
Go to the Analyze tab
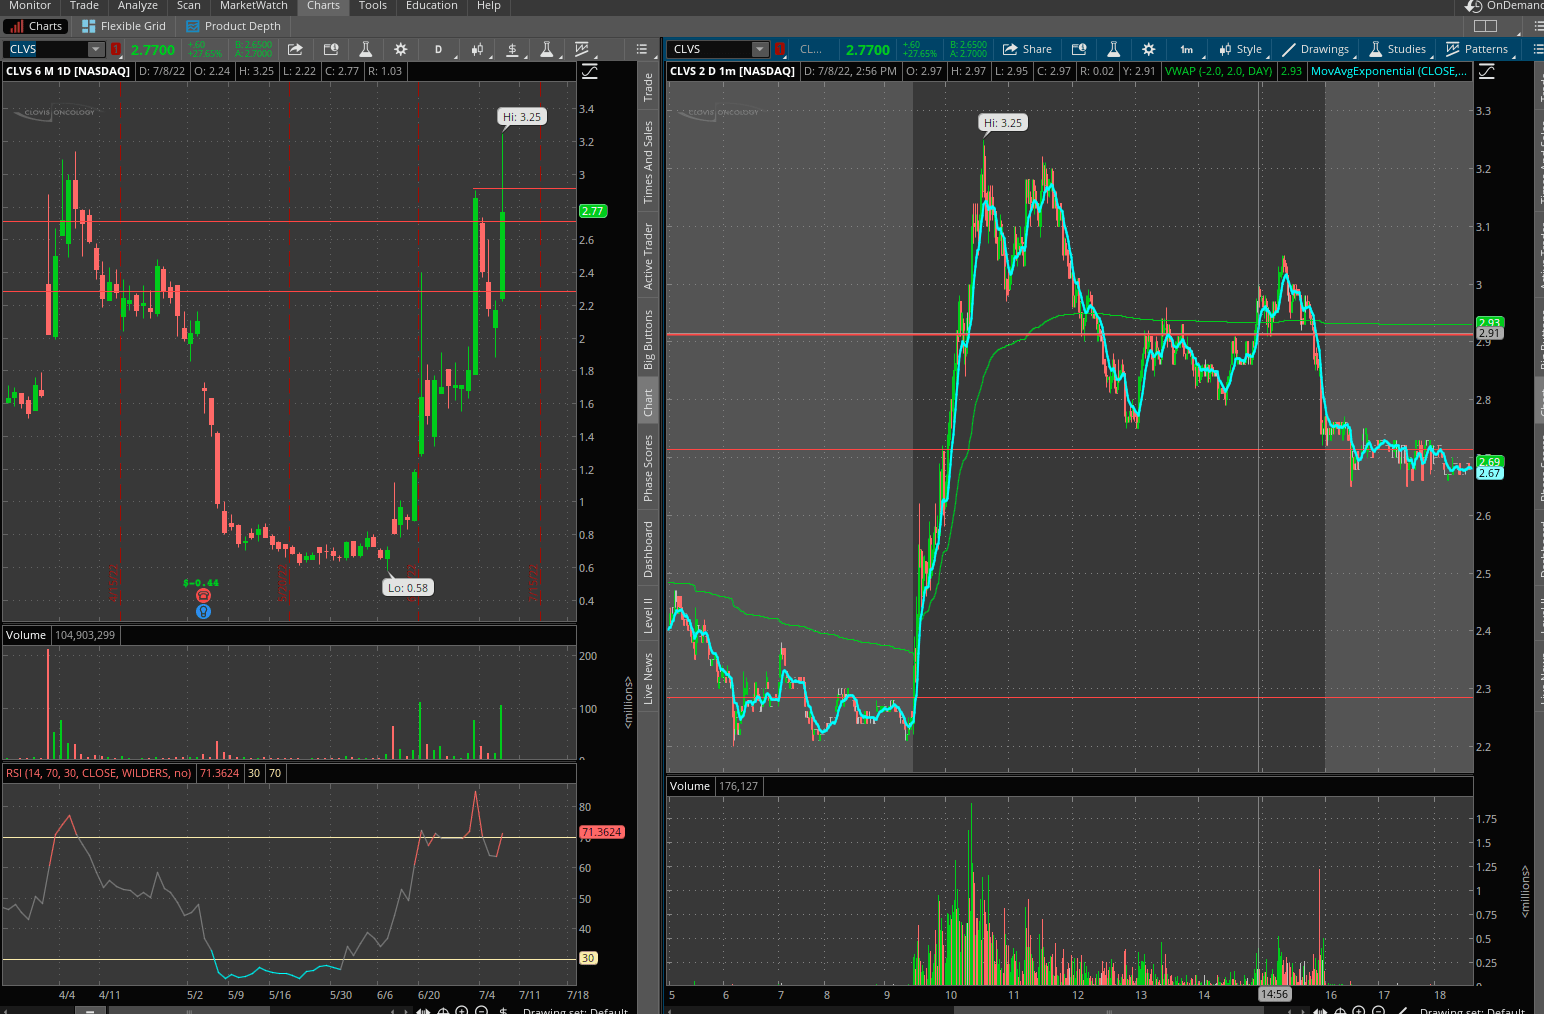[x=138, y=6]
